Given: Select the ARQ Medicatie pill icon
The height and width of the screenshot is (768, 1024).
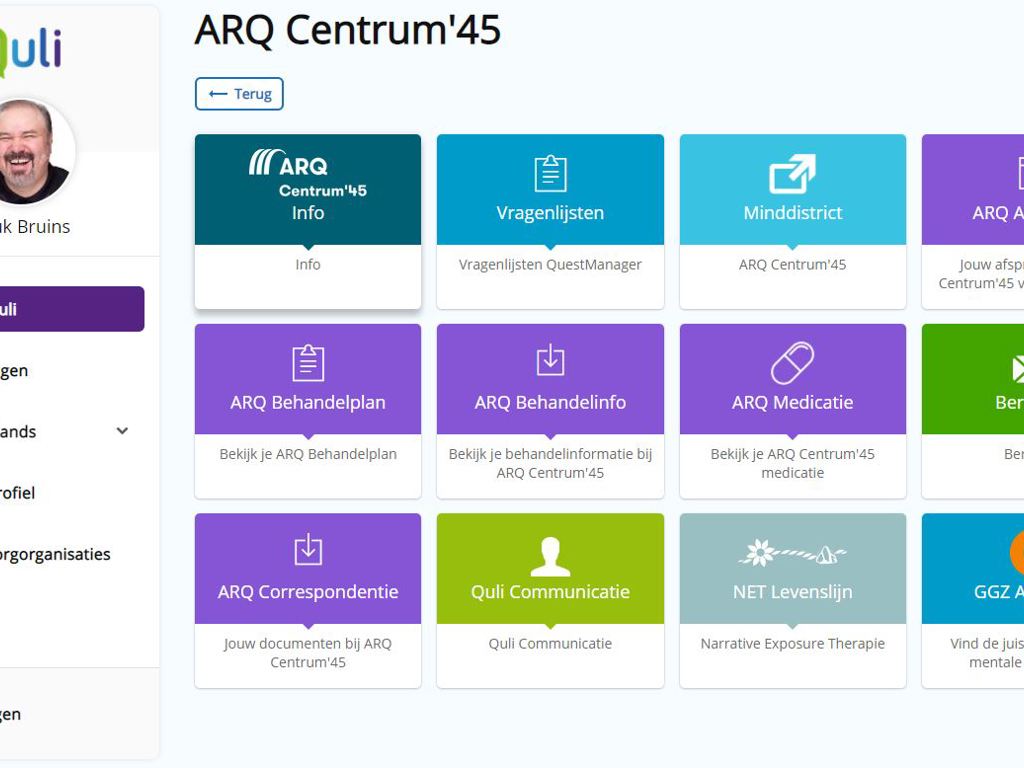Looking at the screenshot, I should coord(792,362).
